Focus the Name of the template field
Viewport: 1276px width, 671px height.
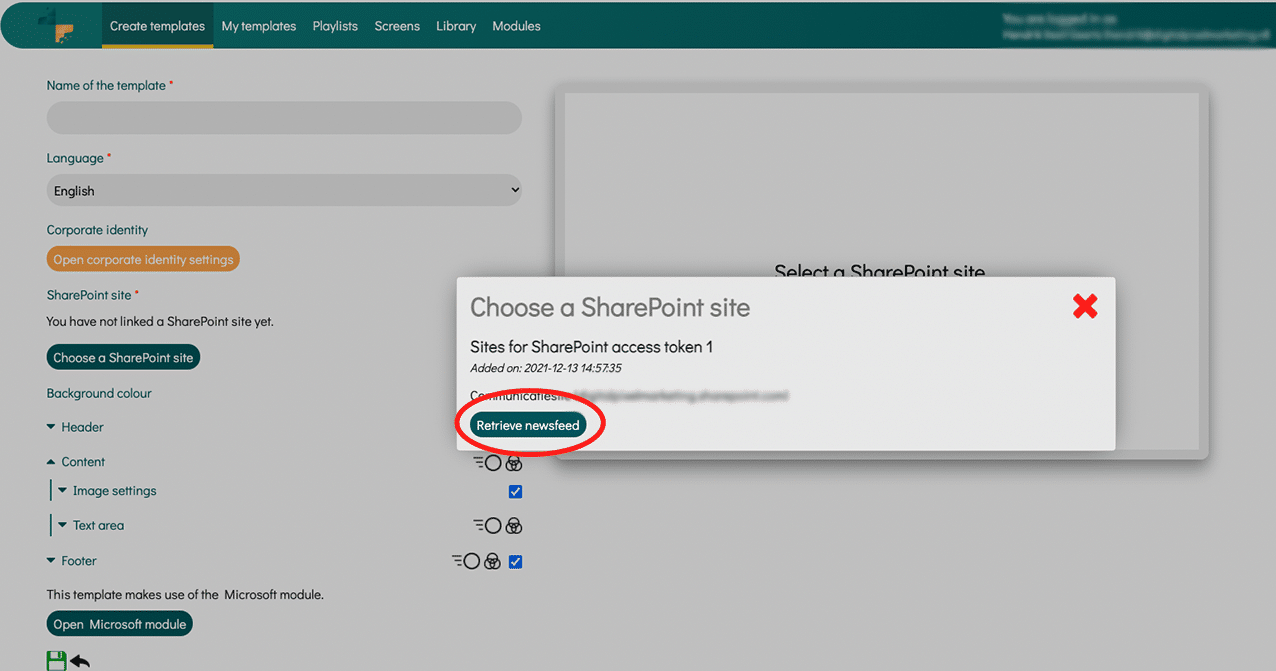284,118
